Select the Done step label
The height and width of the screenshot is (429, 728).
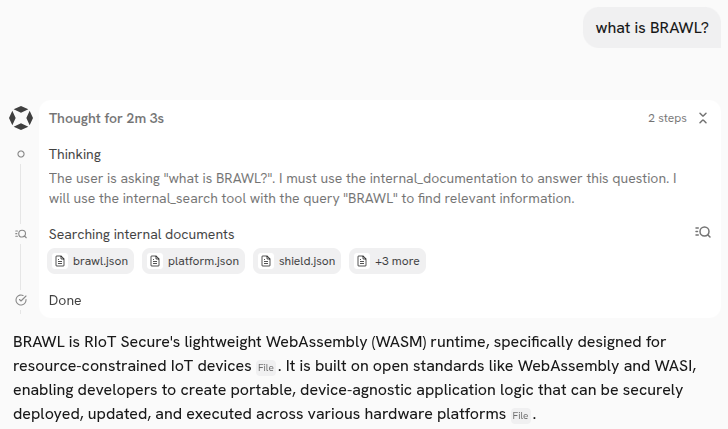pyautogui.click(x=65, y=300)
